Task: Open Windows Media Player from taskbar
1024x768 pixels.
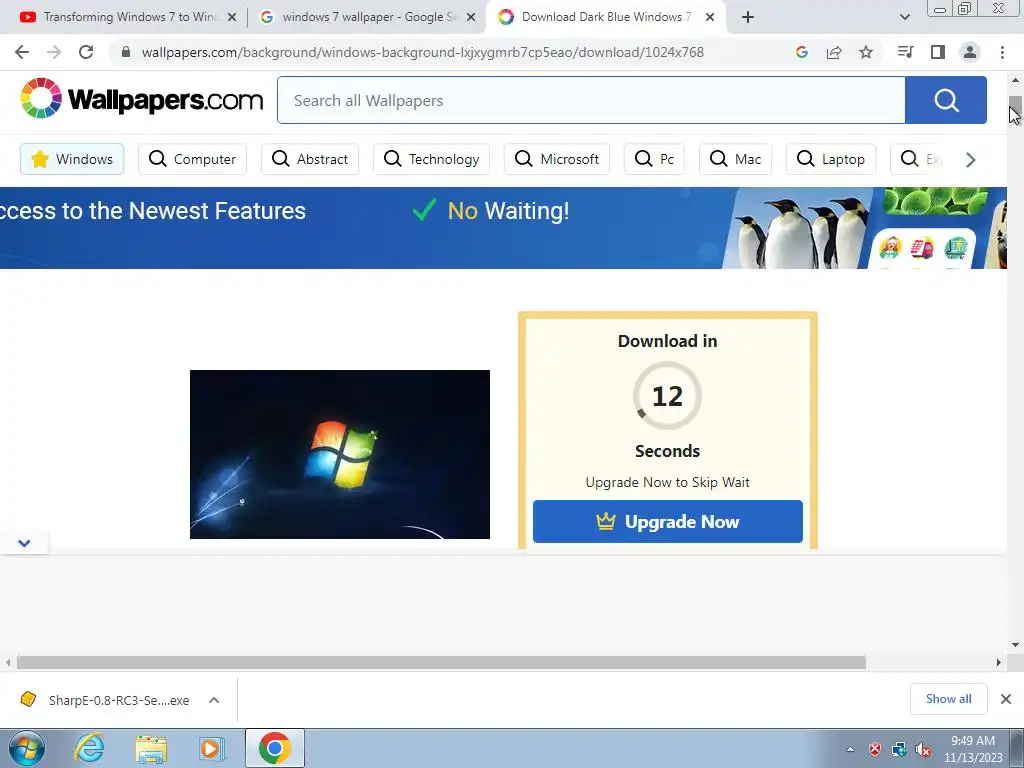Action: (212, 748)
